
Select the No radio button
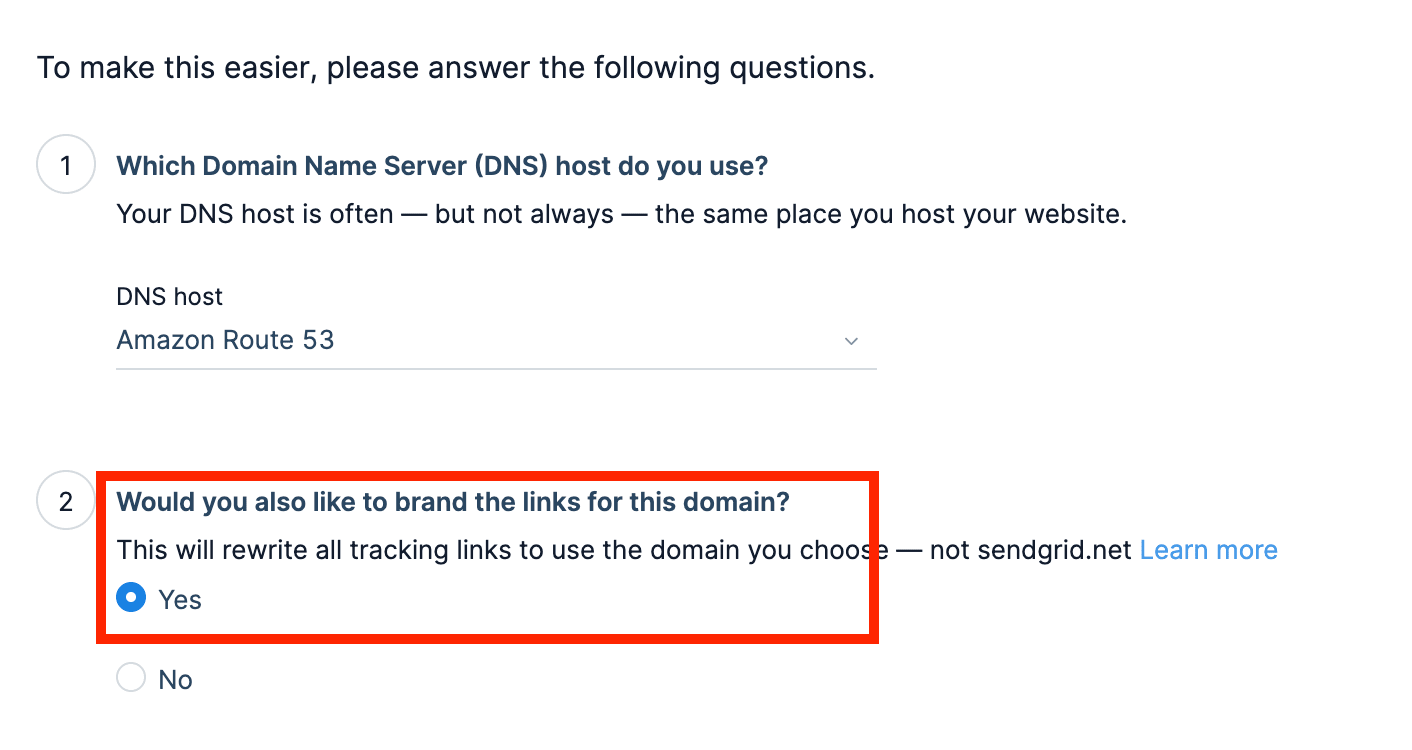click(131, 678)
